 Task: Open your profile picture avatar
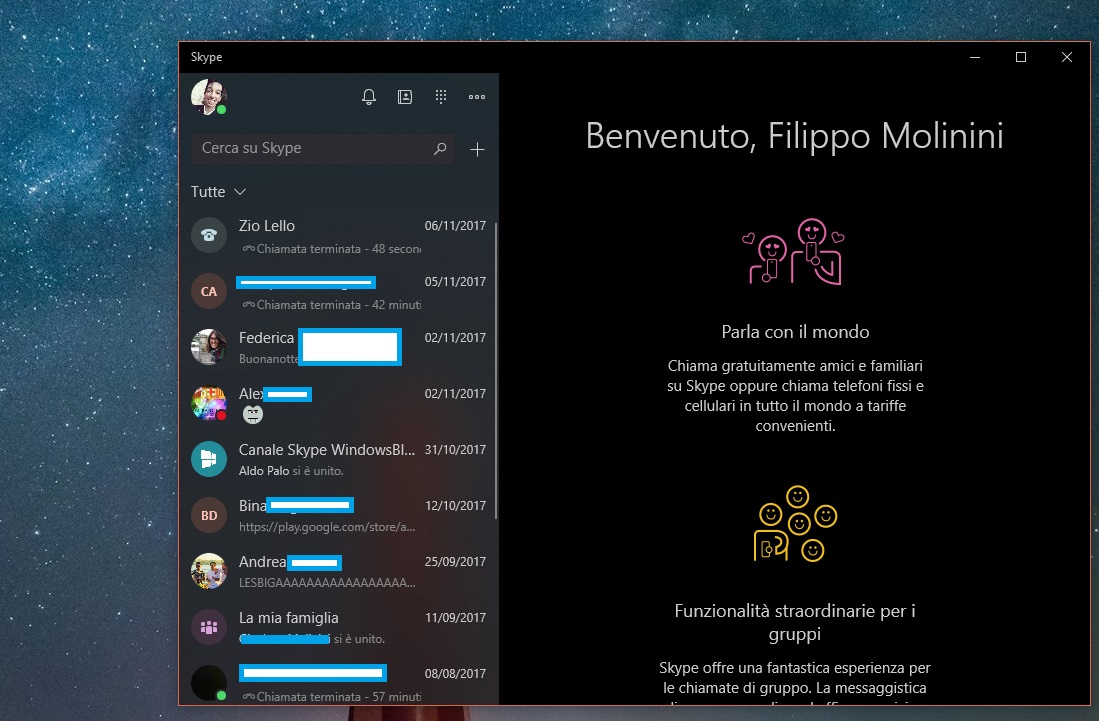tap(209, 97)
